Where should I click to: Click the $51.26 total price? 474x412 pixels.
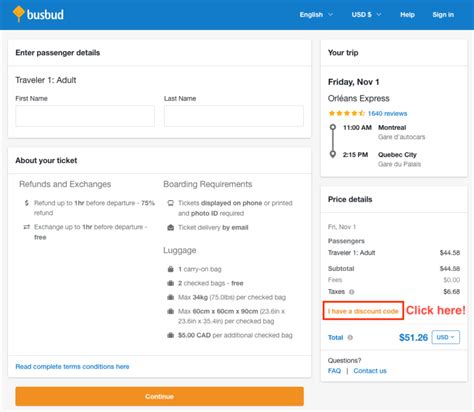[413, 337]
